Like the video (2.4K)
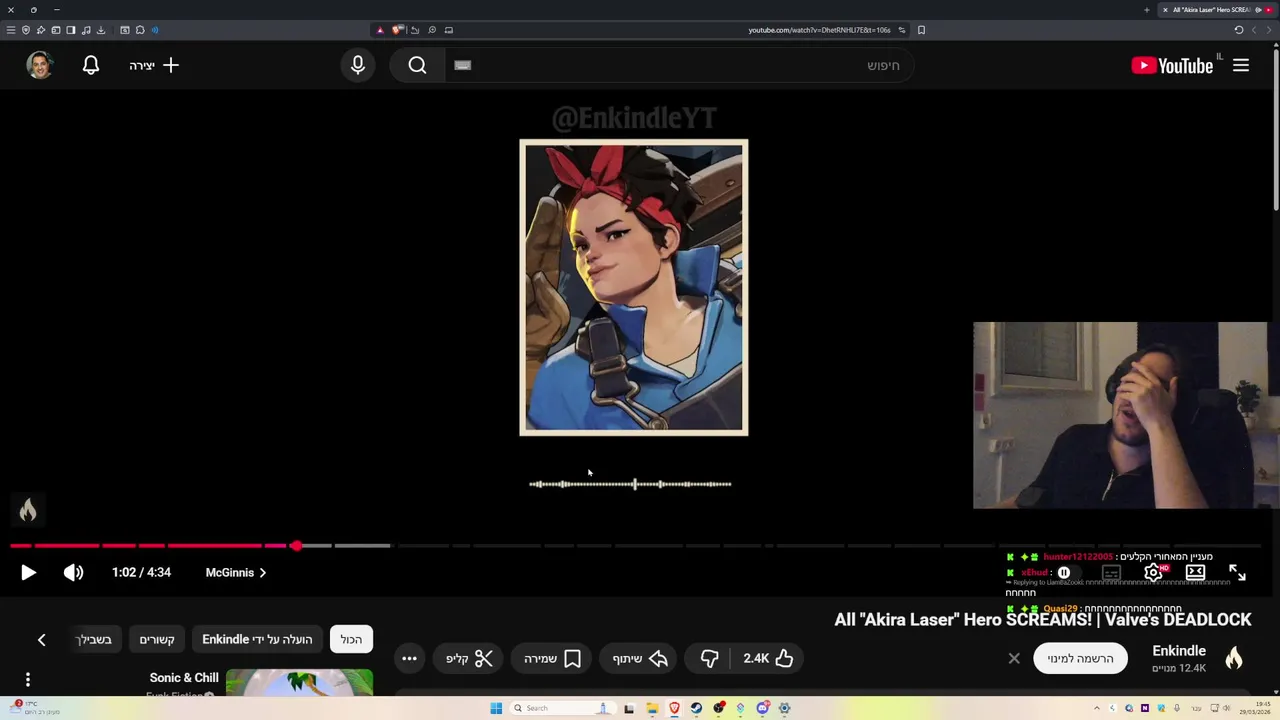 768,658
